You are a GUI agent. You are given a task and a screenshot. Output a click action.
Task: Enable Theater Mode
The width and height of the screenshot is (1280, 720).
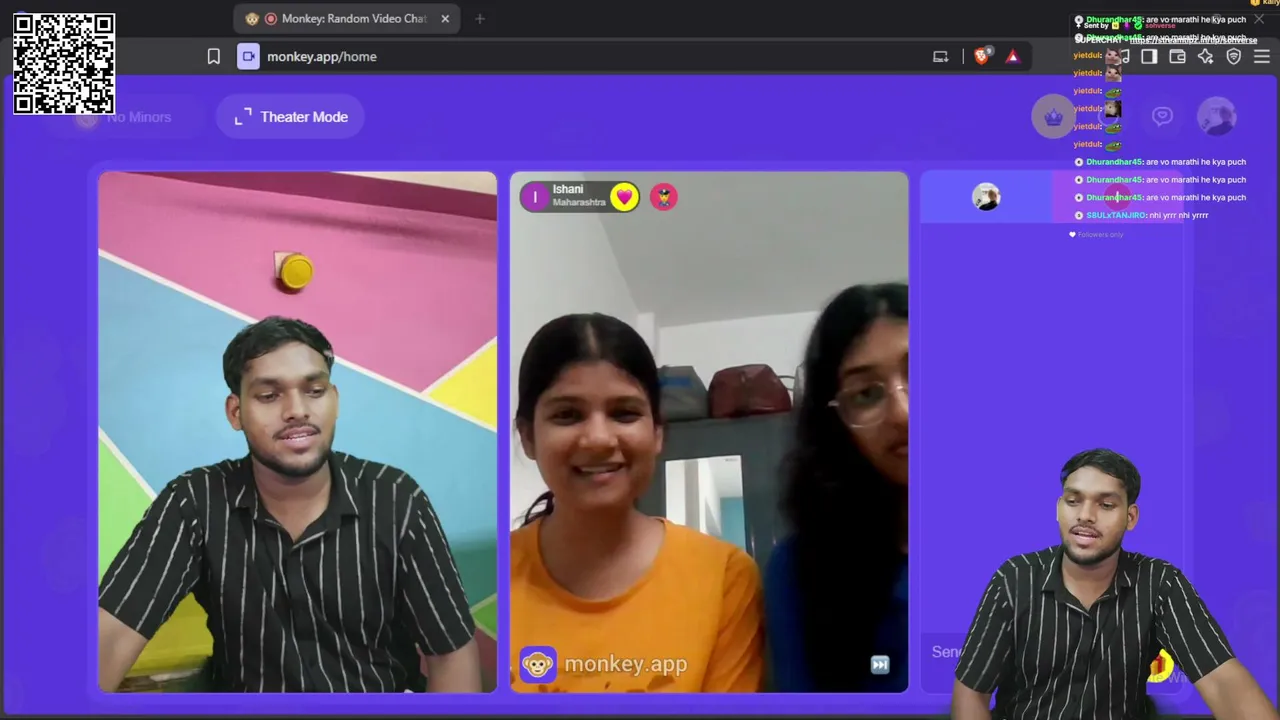[291, 117]
